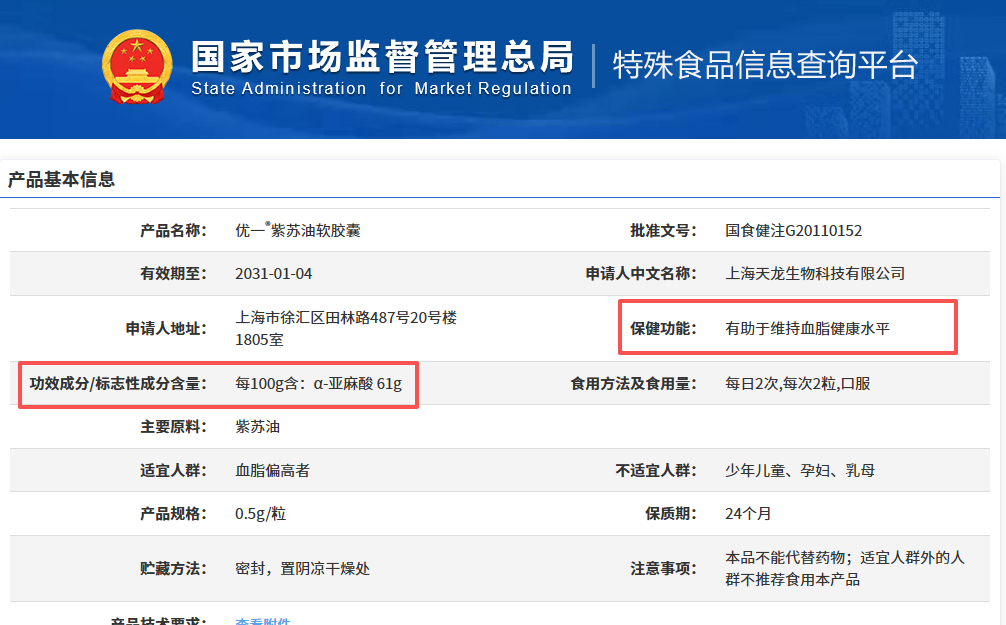Click the 有效期至 label
Viewport: 1006px width, 625px height.
pyautogui.click(x=173, y=273)
